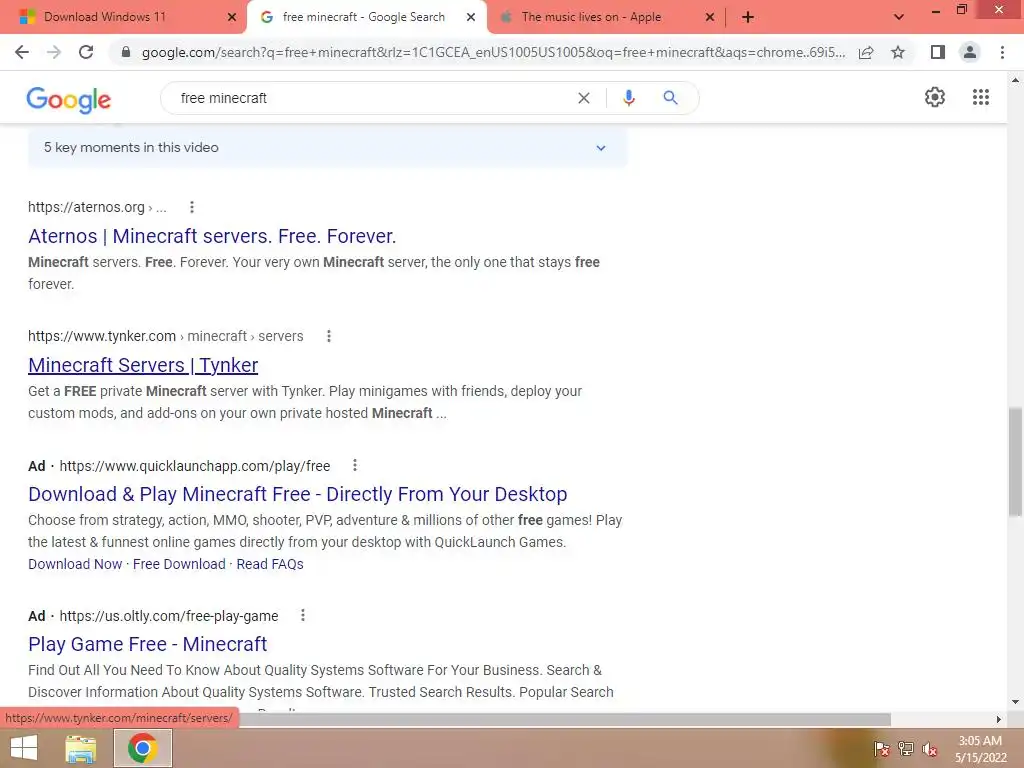This screenshot has height=768, width=1024.
Task: Click the https://aternos.org breadcrumb
Action: point(86,207)
